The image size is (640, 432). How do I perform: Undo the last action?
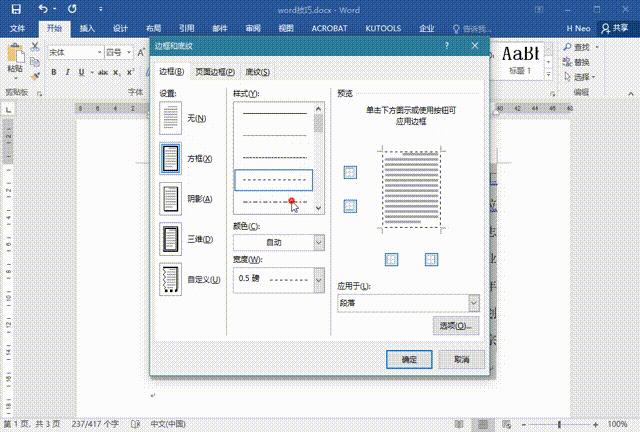43,9
